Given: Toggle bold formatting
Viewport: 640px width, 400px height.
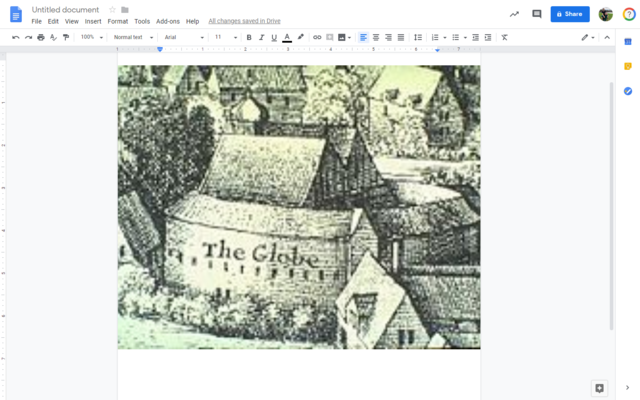Looking at the screenshot, I should (x=249, y=37).
